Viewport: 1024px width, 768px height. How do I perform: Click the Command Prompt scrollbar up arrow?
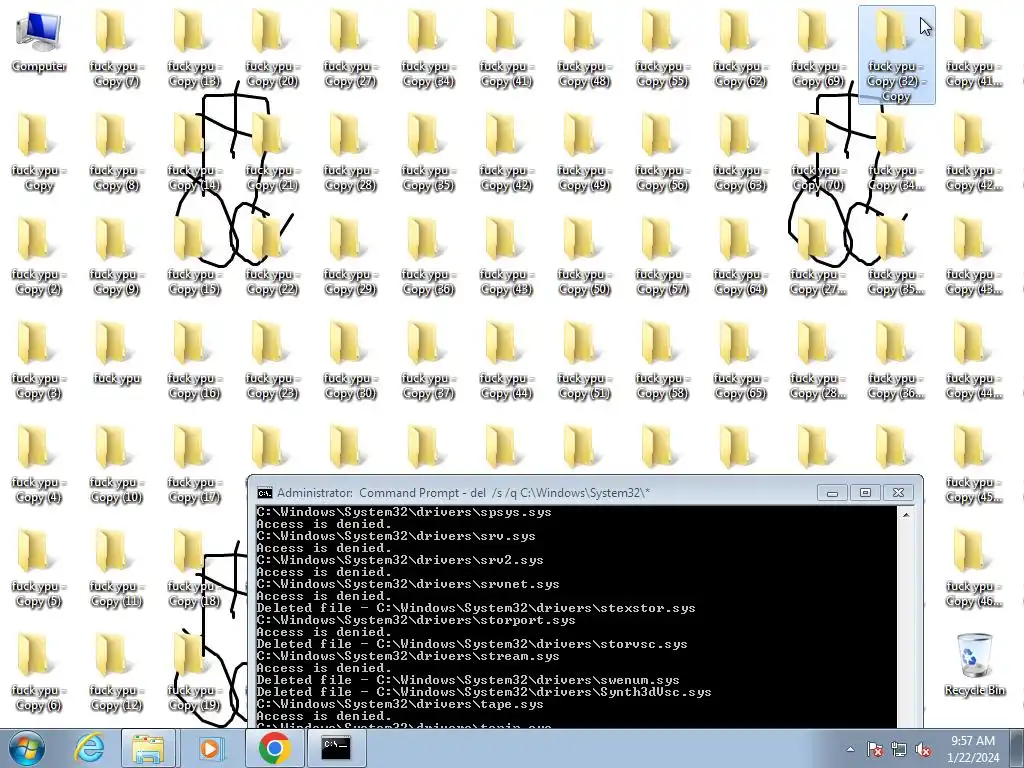coord(906,515)
